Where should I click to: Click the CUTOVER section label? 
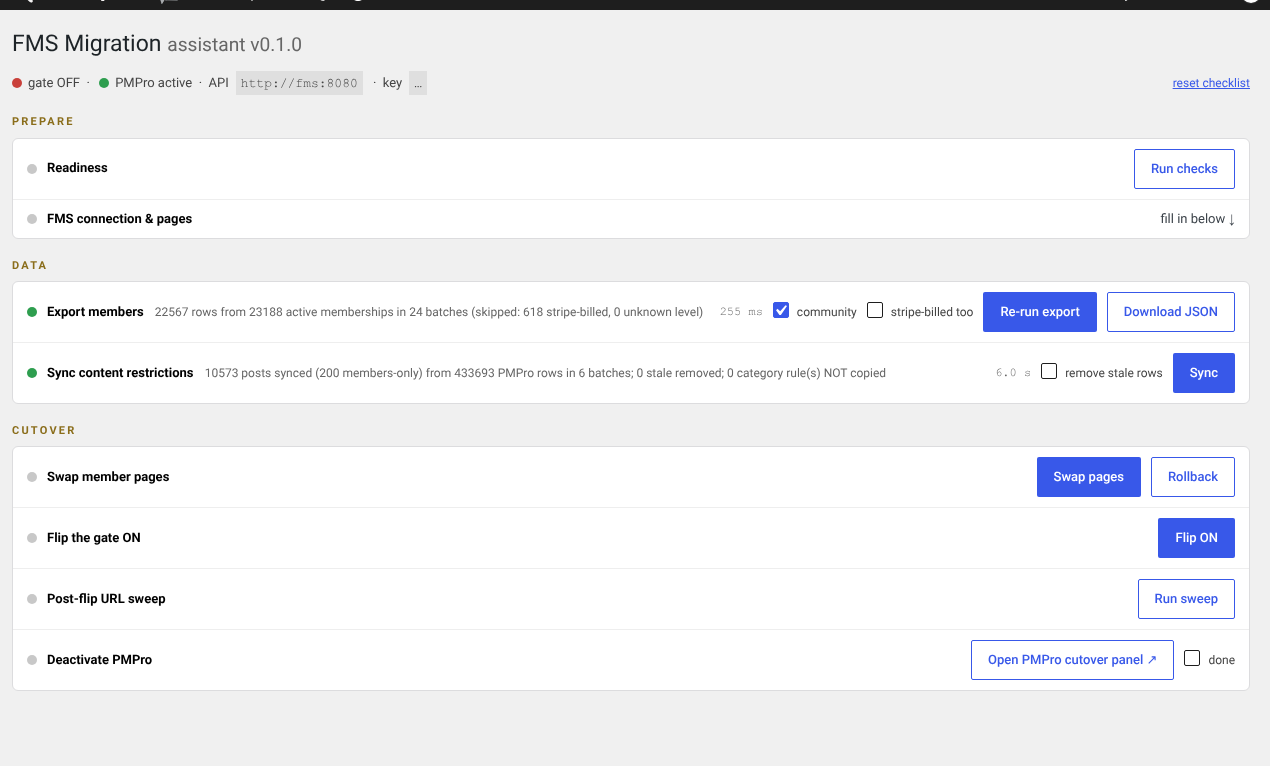(x=44, y=430)
